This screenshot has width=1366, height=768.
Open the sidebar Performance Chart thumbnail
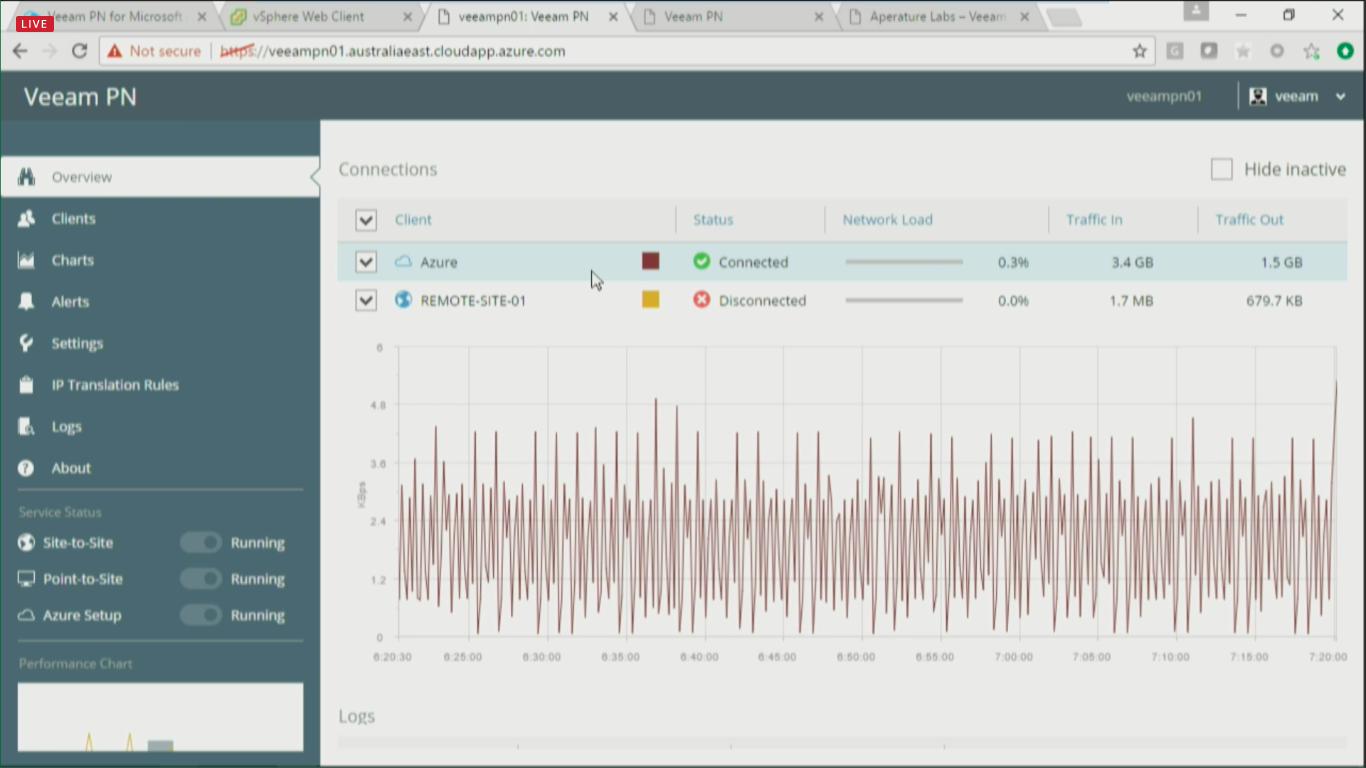160,717
